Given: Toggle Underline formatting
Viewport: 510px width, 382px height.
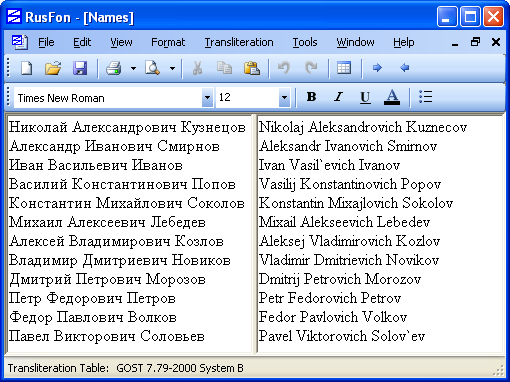Looking at the screenshot, I should 365,97.
